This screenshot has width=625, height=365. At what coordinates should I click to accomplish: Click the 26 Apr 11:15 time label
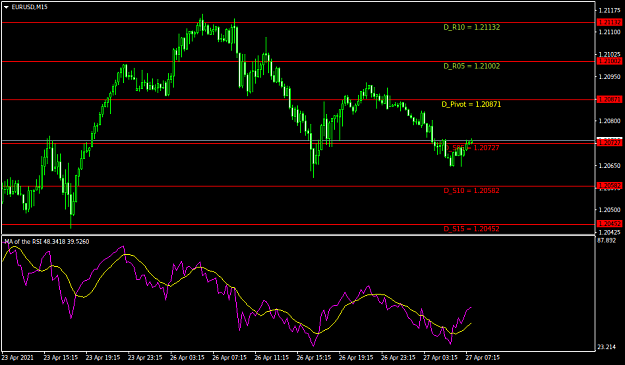pos(272,357)
